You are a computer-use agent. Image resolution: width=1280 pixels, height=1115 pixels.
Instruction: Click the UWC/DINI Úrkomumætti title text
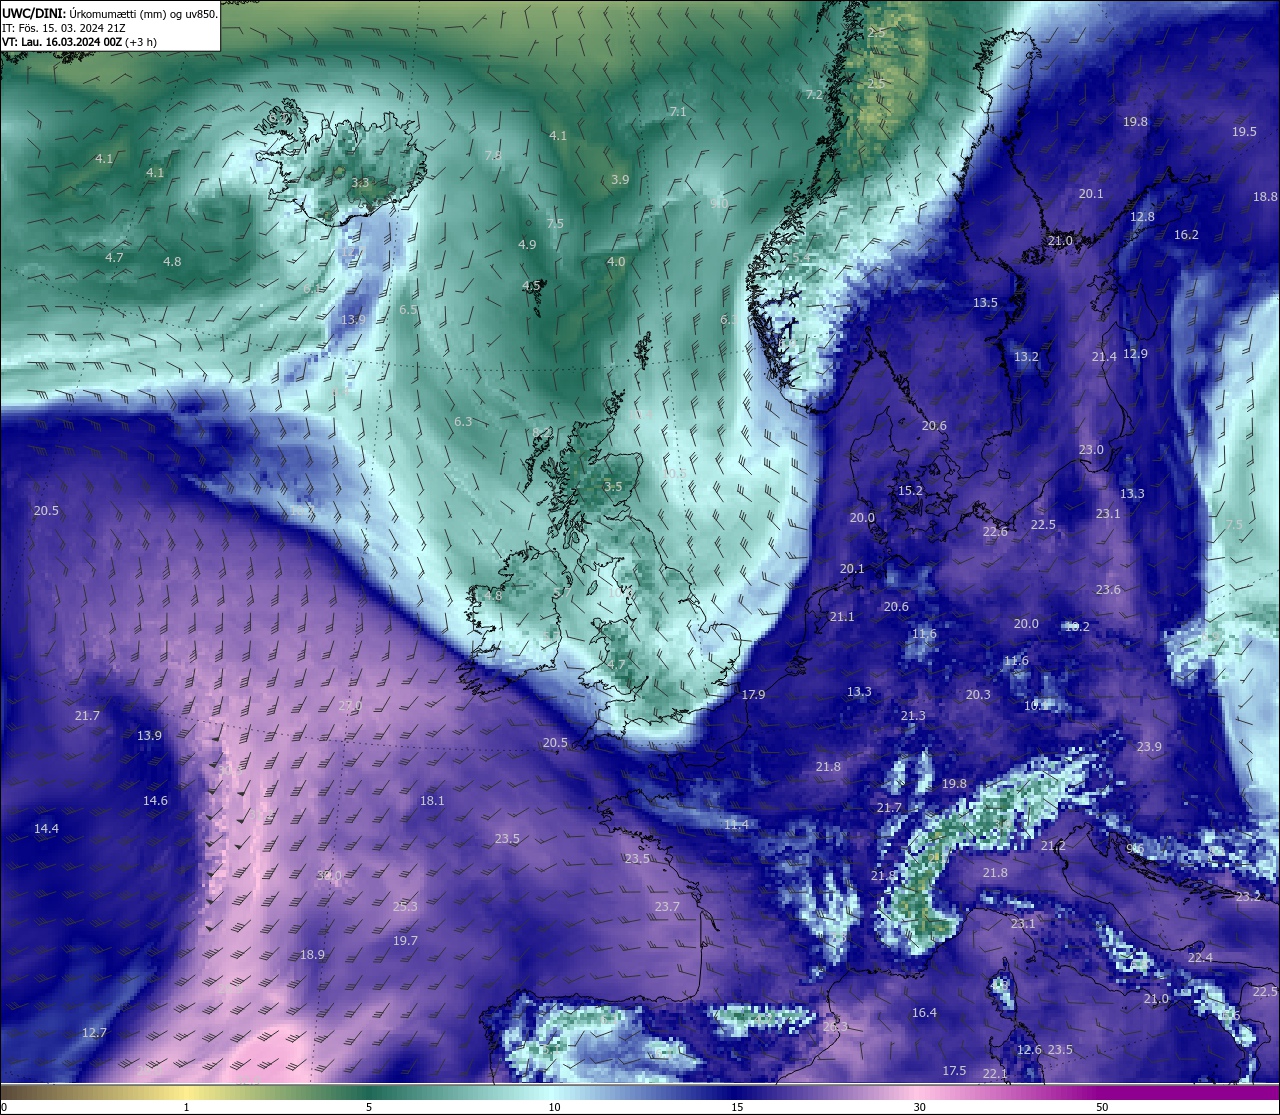110,13
